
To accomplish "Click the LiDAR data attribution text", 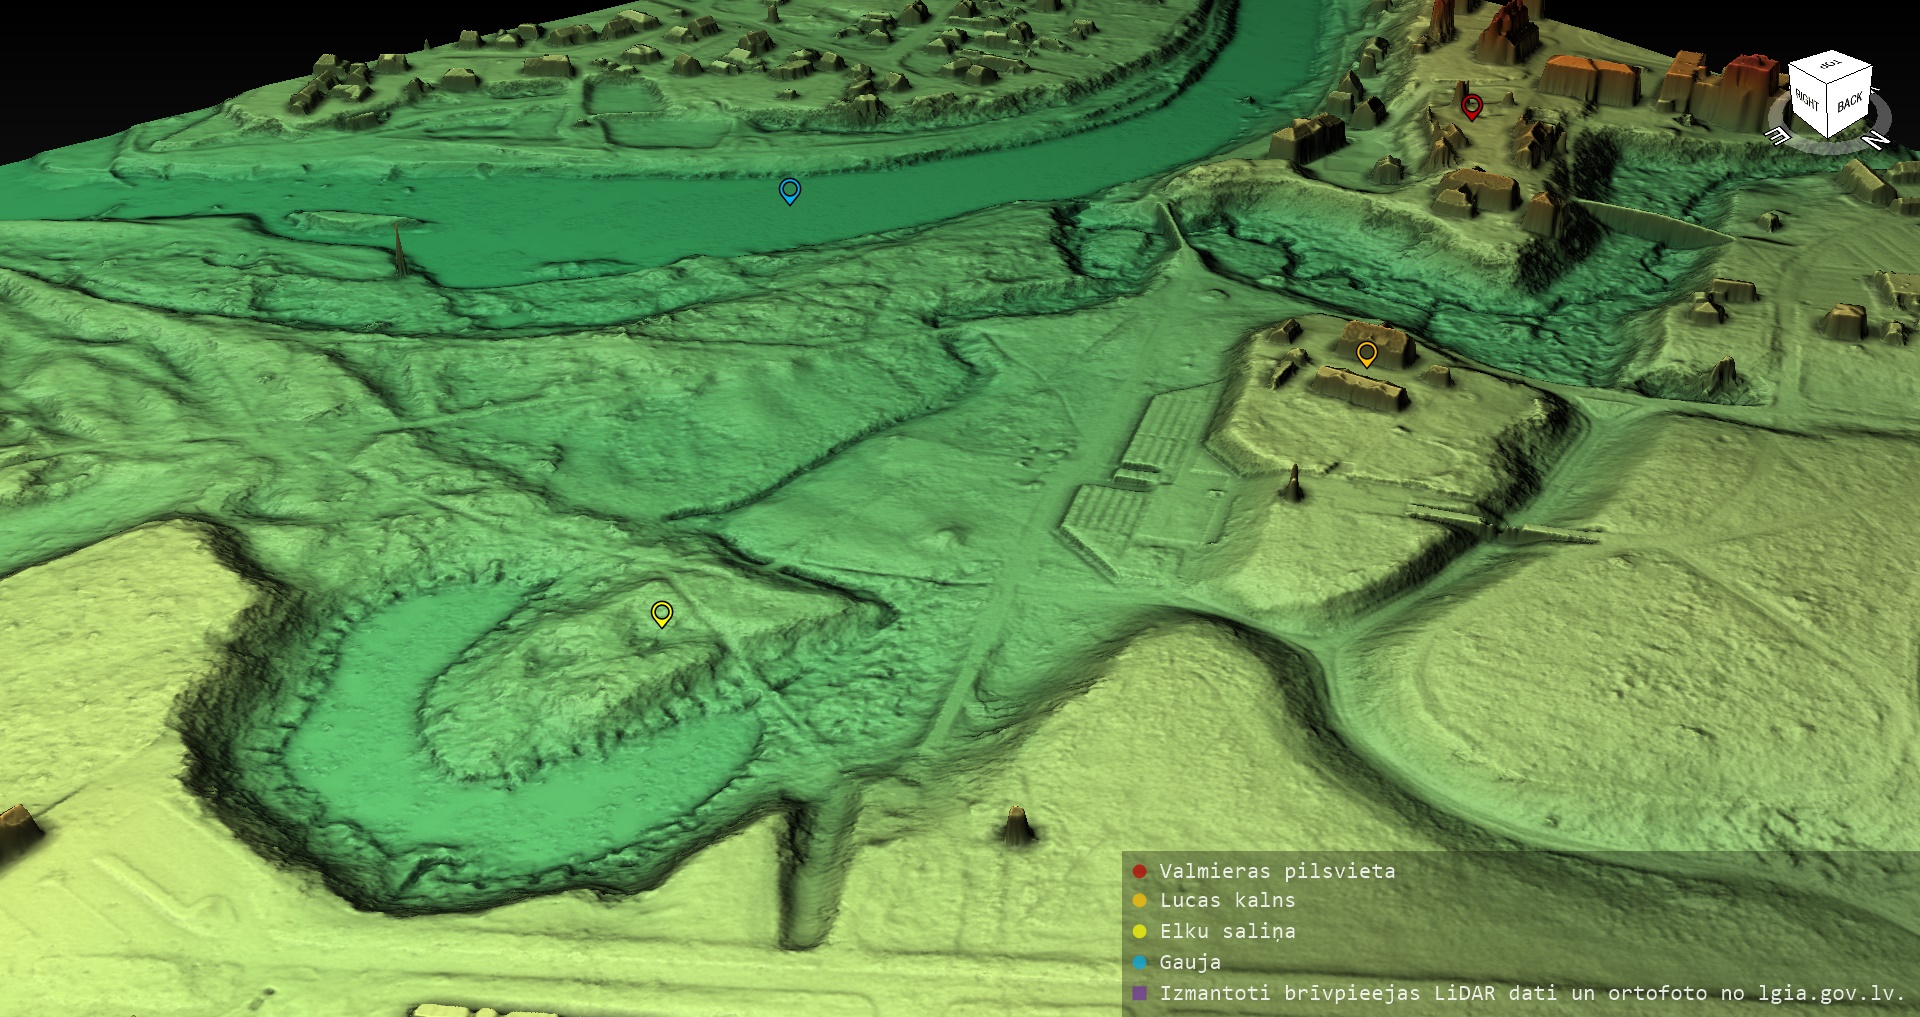I will (1532, 993).
